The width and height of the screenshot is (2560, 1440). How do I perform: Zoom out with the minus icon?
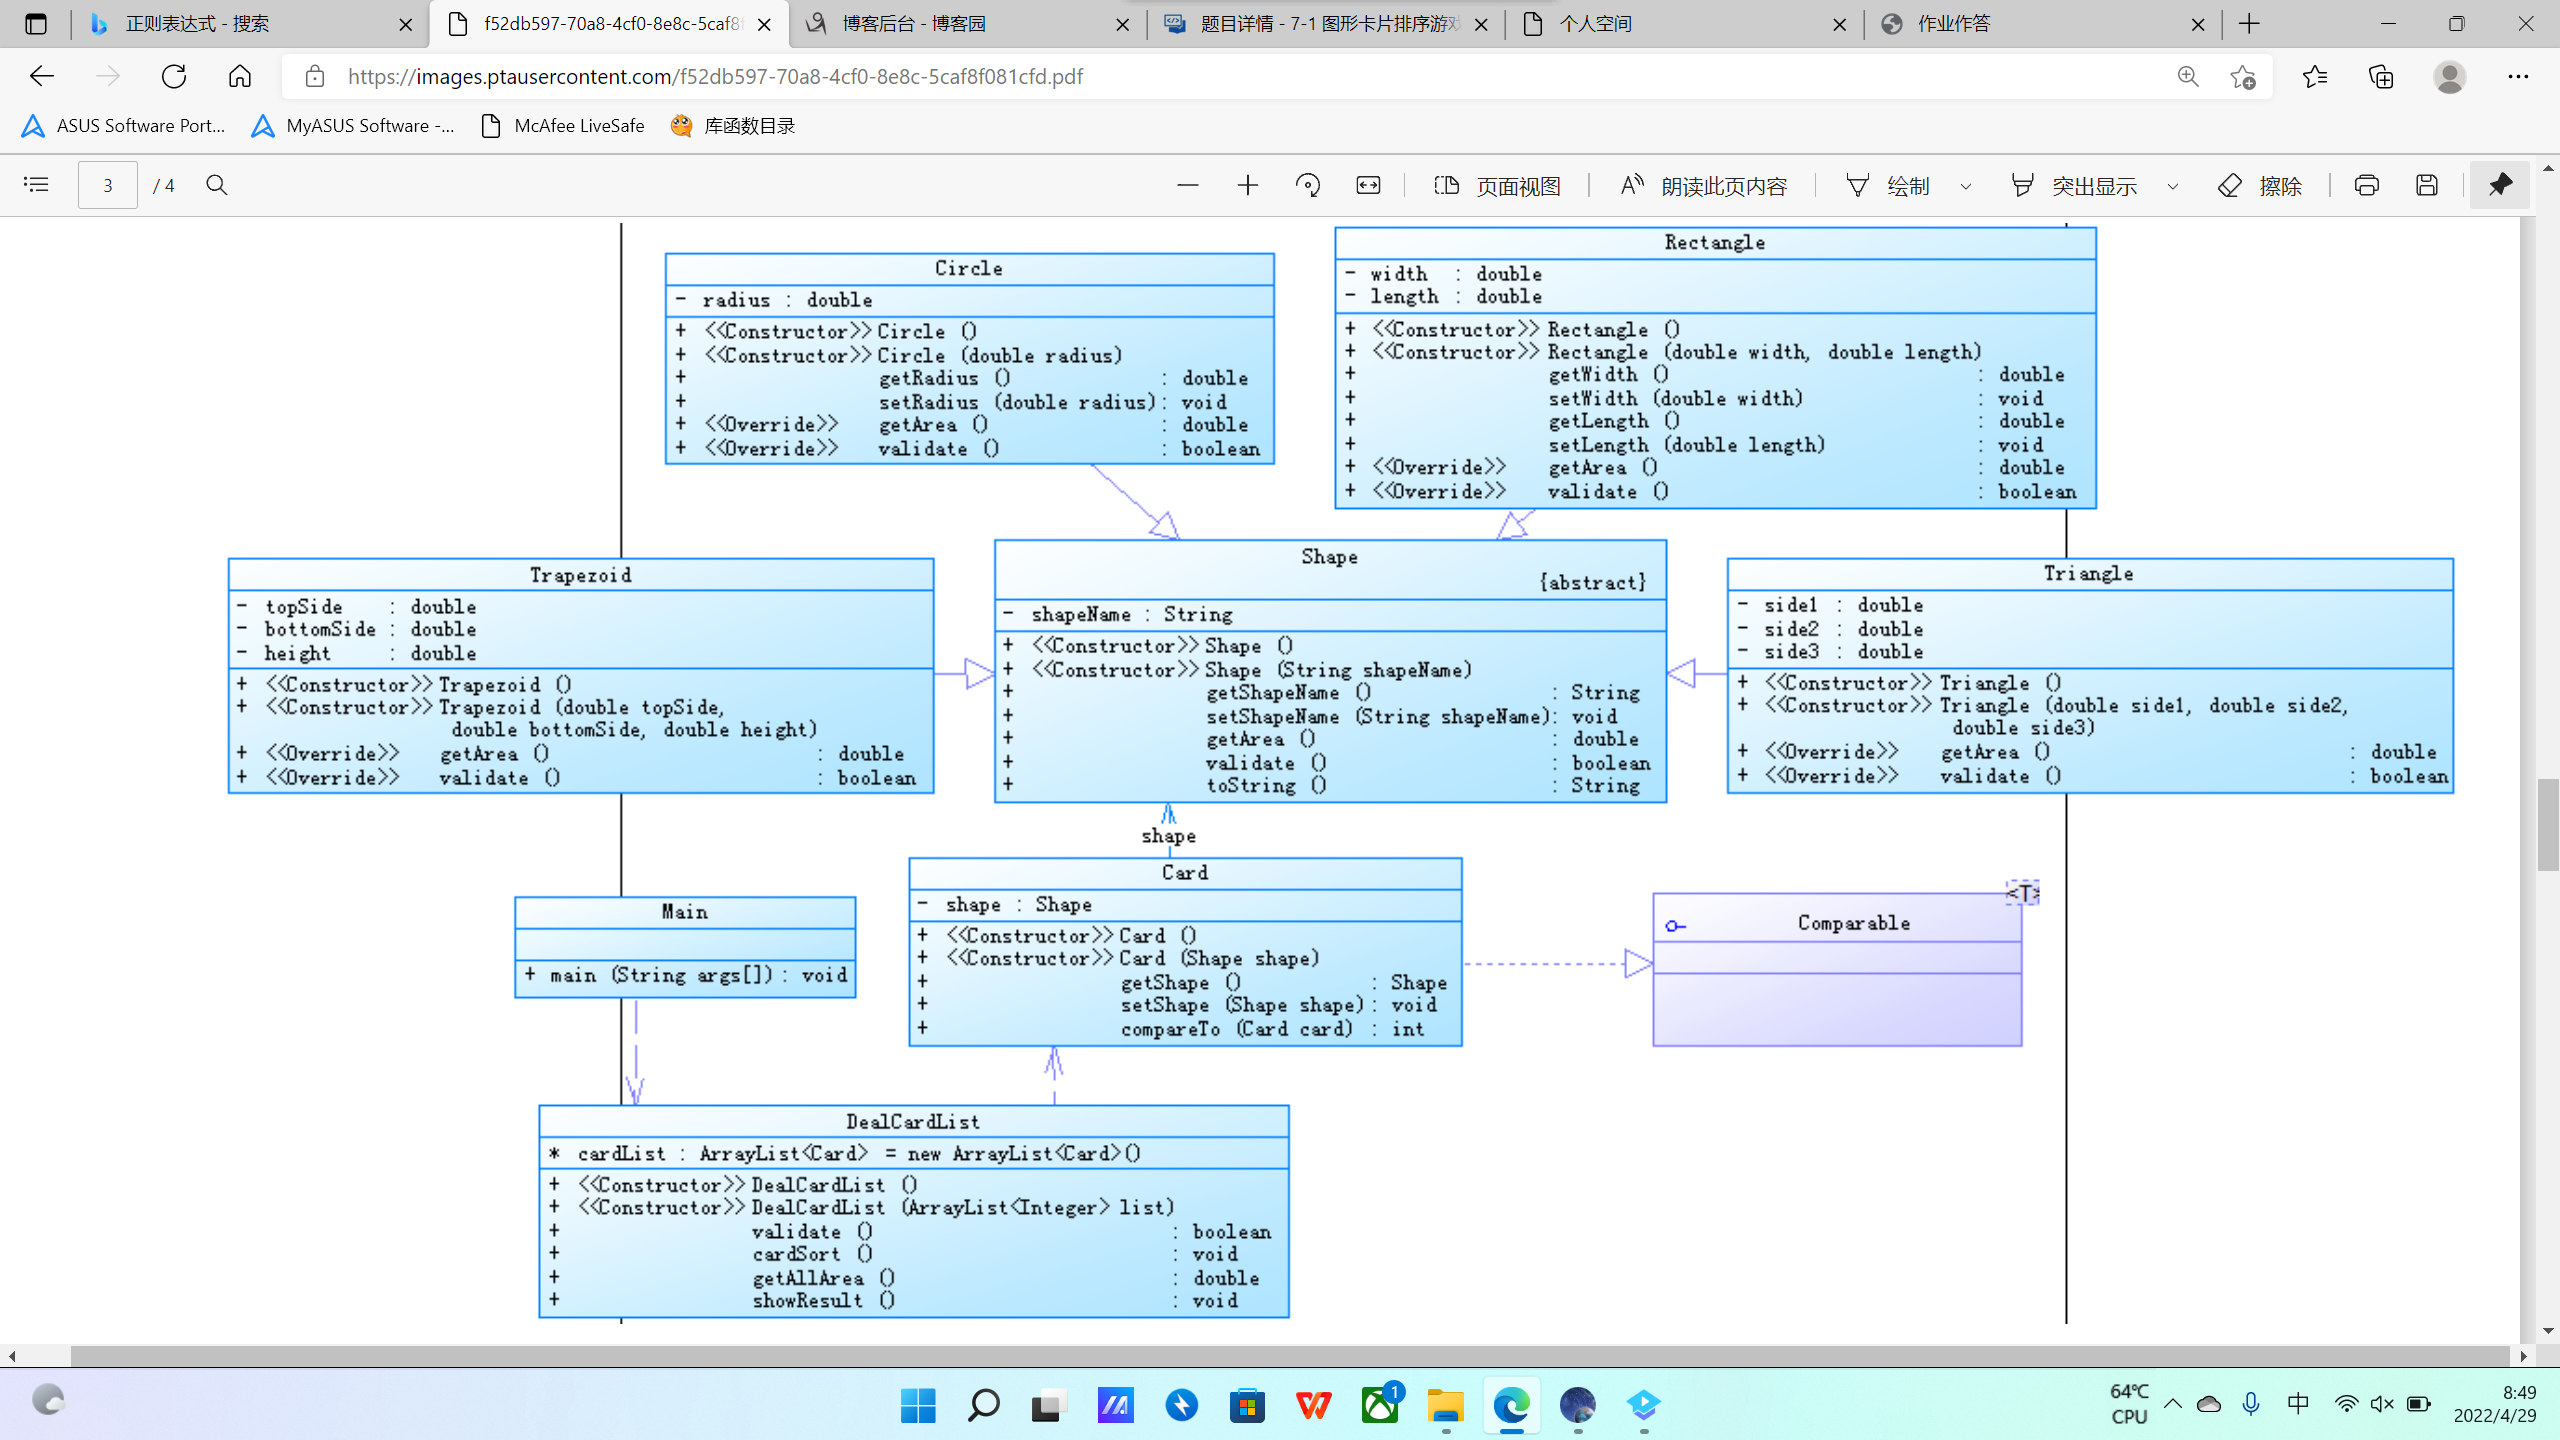point(1187,185)
